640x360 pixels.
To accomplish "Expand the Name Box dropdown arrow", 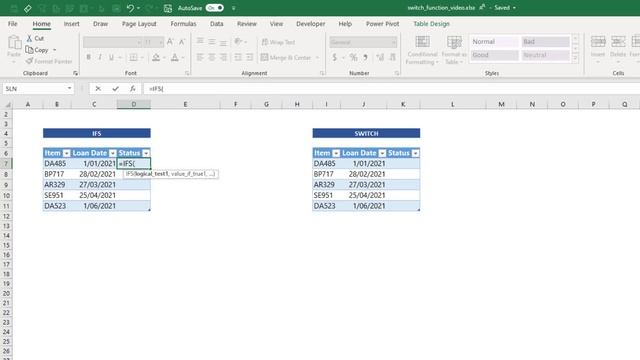I will coord(69,89).
